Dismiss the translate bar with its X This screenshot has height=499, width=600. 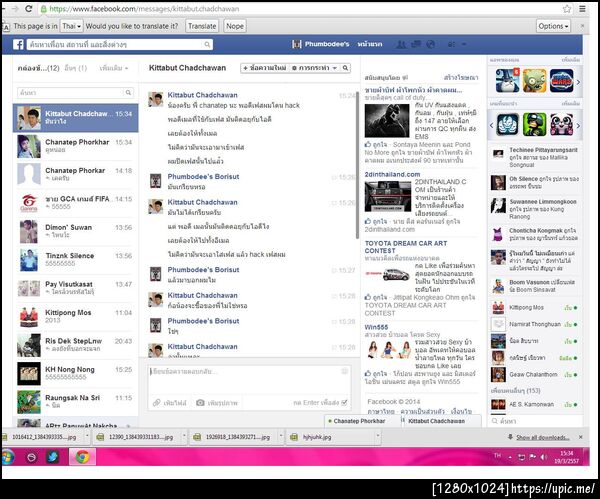point(582,26)
